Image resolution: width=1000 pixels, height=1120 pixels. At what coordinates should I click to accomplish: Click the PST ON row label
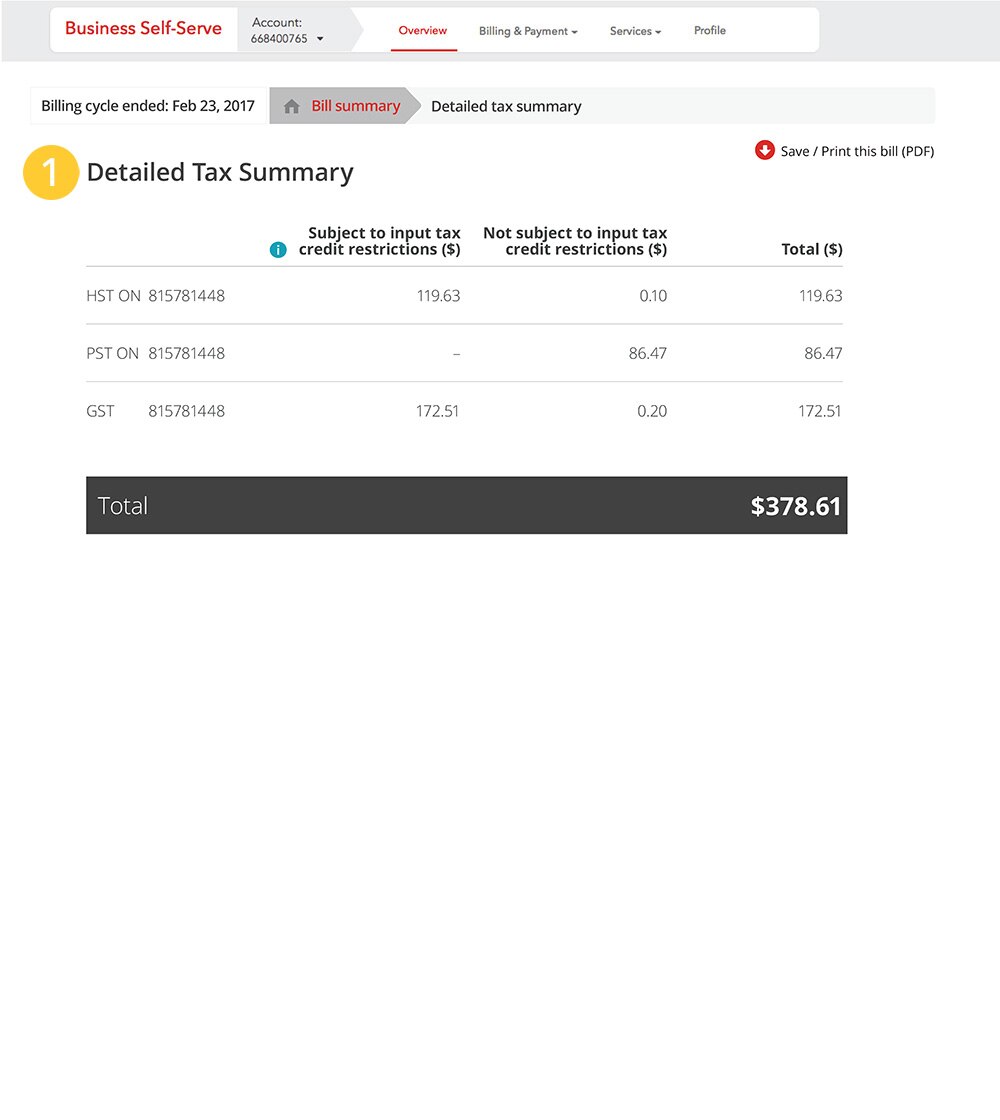[112, 353]
